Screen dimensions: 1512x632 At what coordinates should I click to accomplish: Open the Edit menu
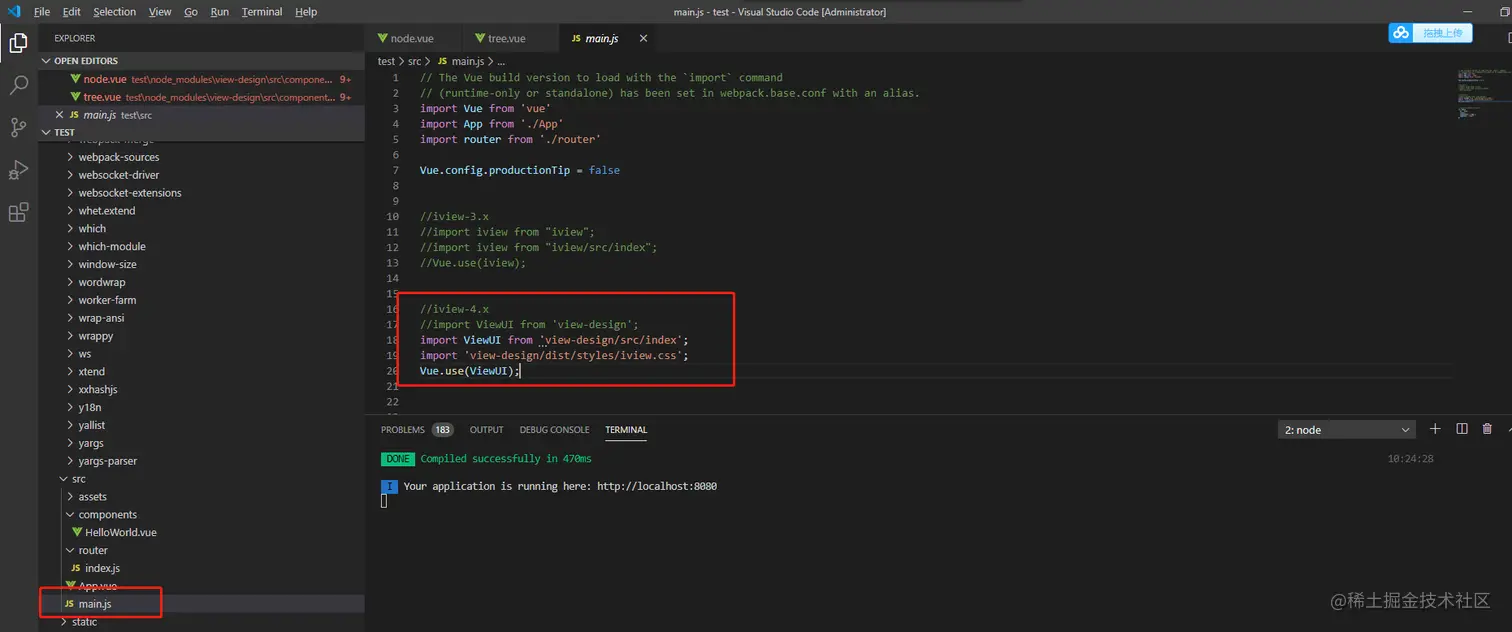[x=71, y=12]
